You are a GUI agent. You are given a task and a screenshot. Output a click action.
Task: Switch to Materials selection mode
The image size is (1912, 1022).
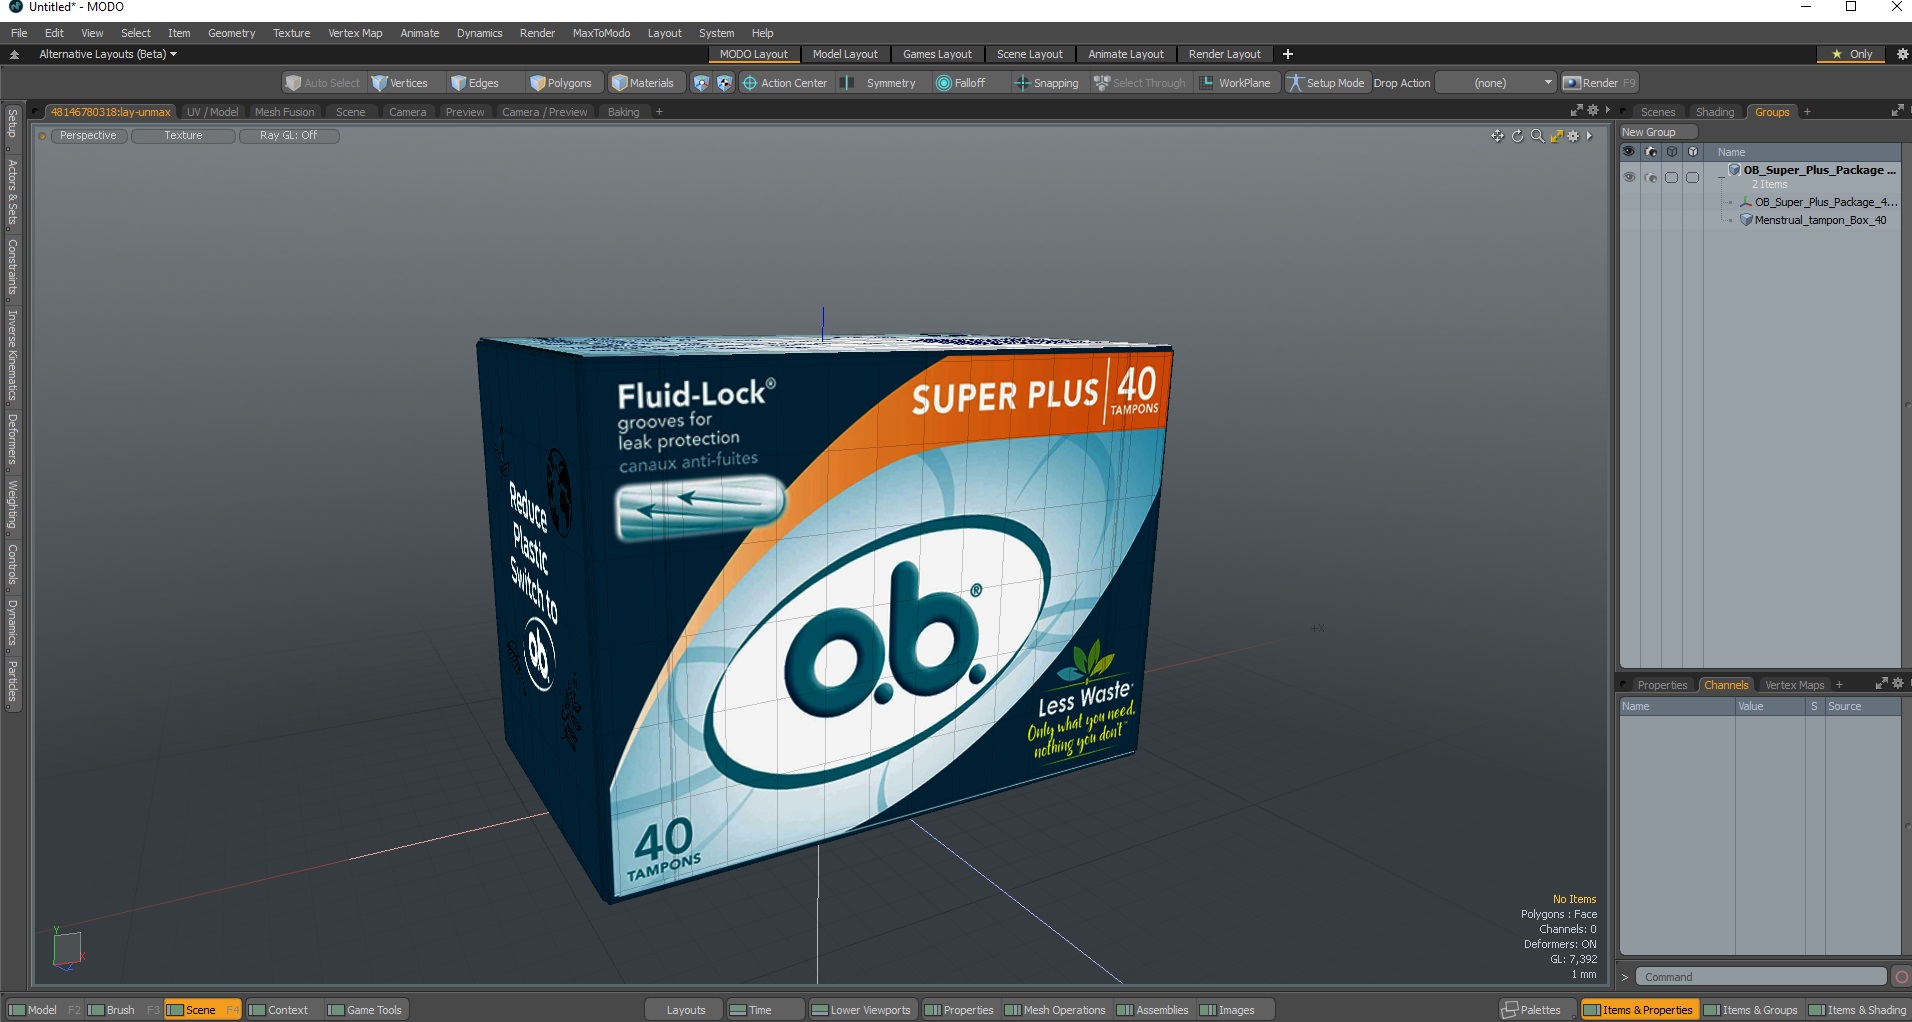coord(644,83)
